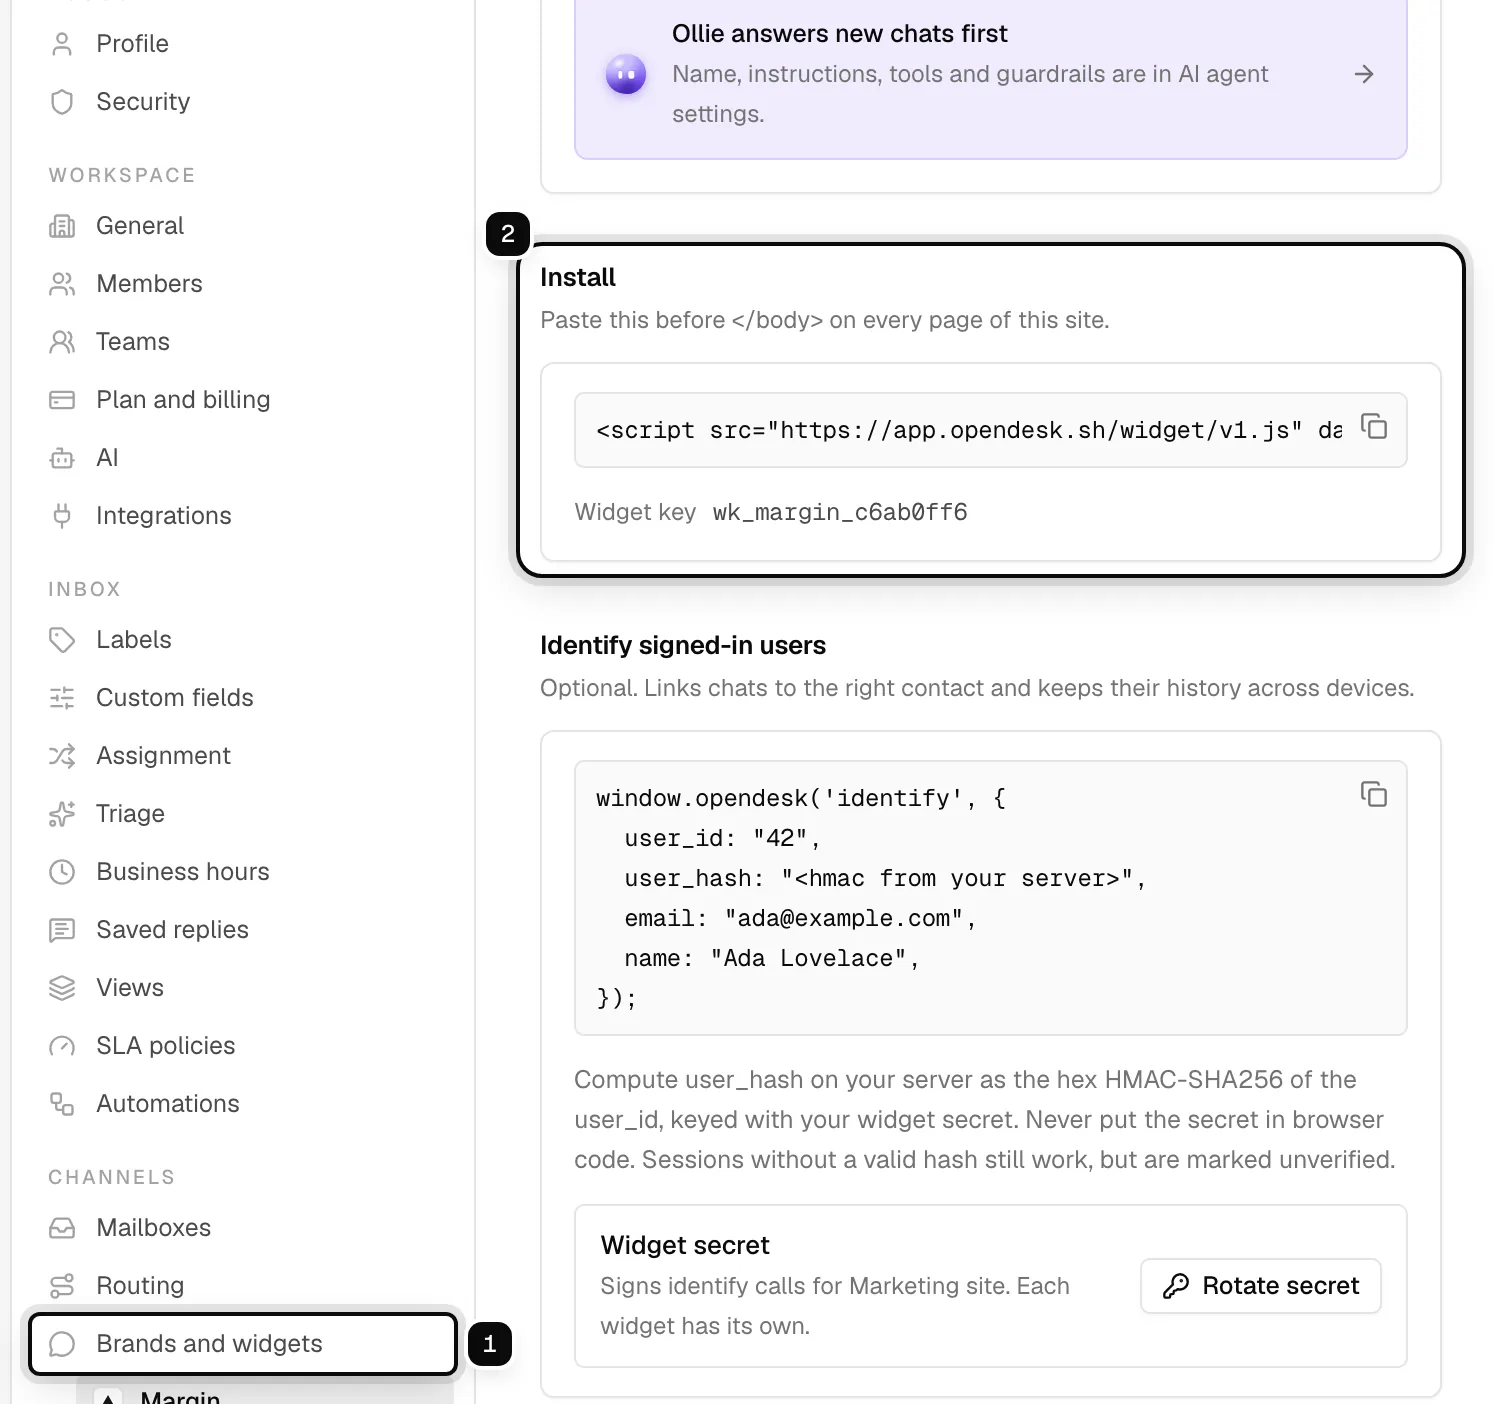
Task: Open the Members page
Action: pyautogui.click(x=242, y=284)
